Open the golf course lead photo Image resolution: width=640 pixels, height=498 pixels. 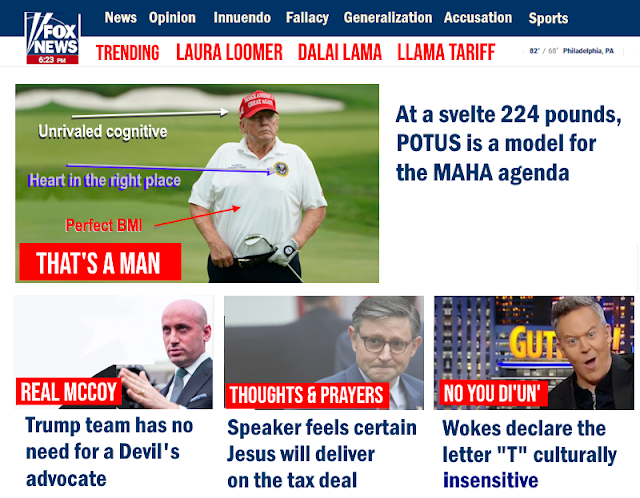point(197,183)
